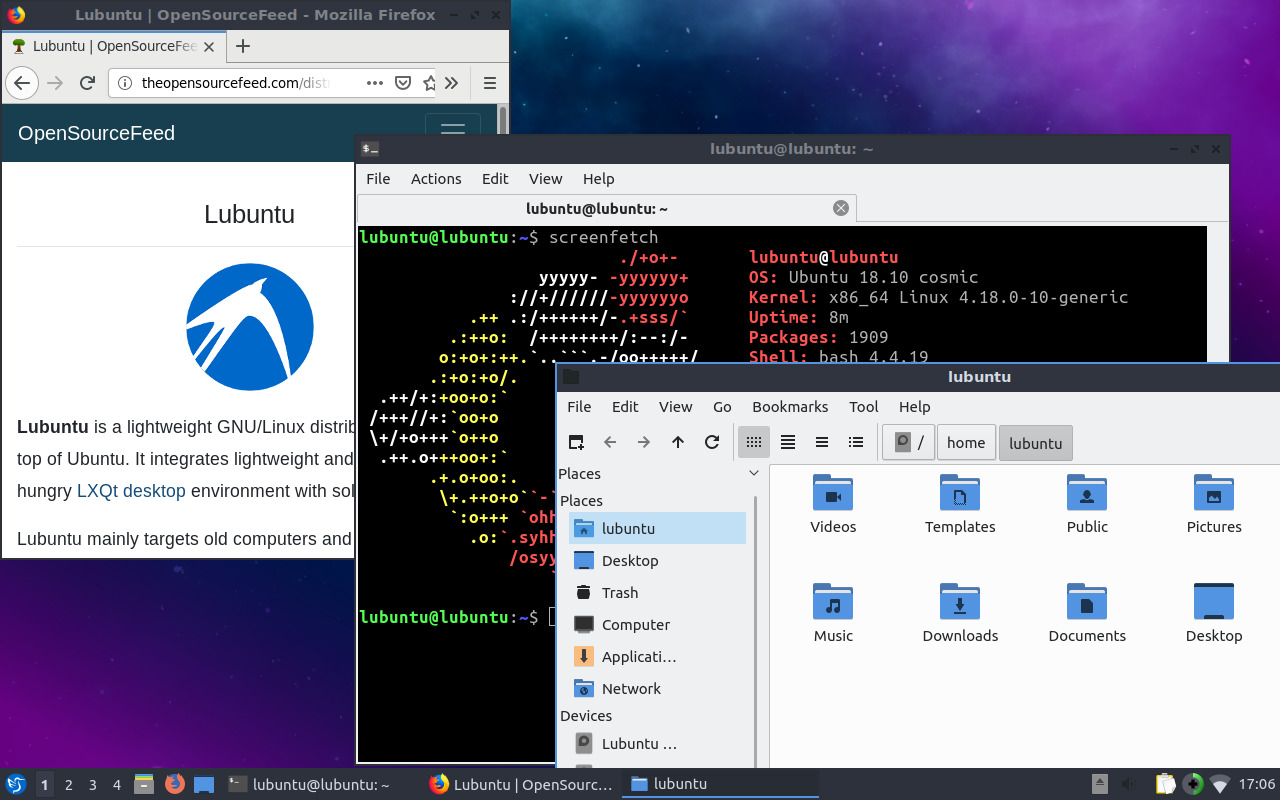
Task: Switch file manager to detailed list view
Action: pyautogui.click(x=855, y=441)
